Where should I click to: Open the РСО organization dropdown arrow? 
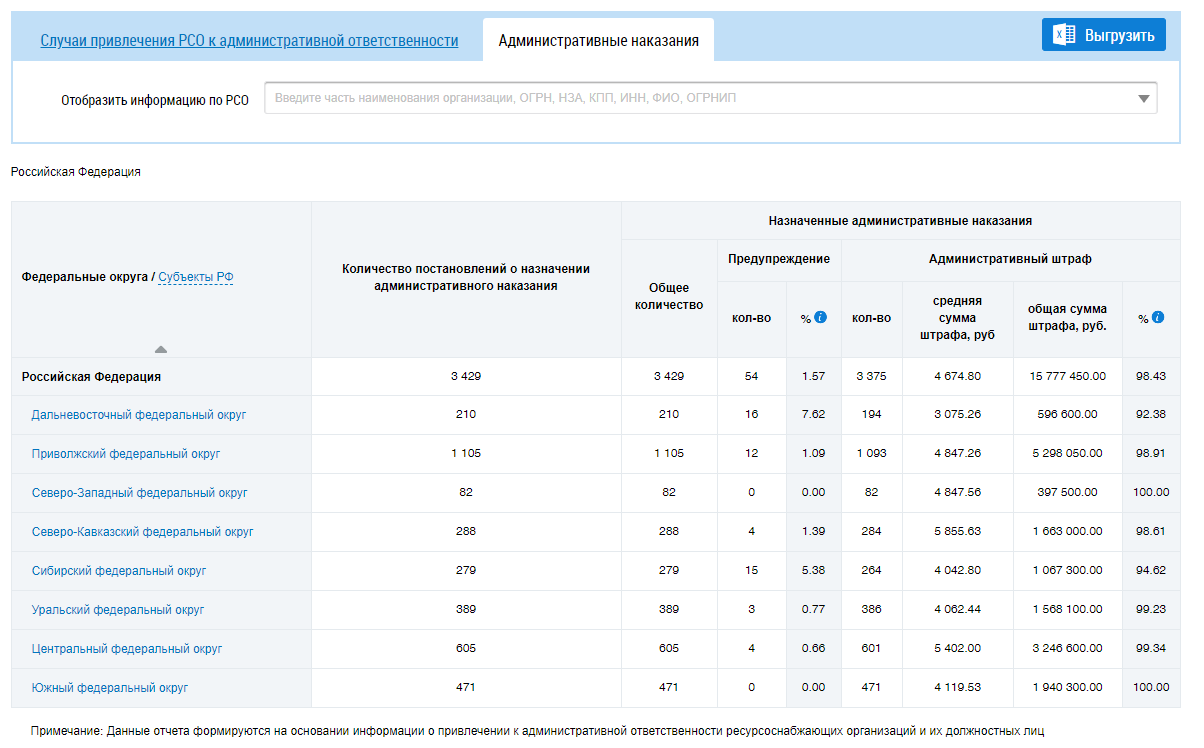click(1143, 99)
